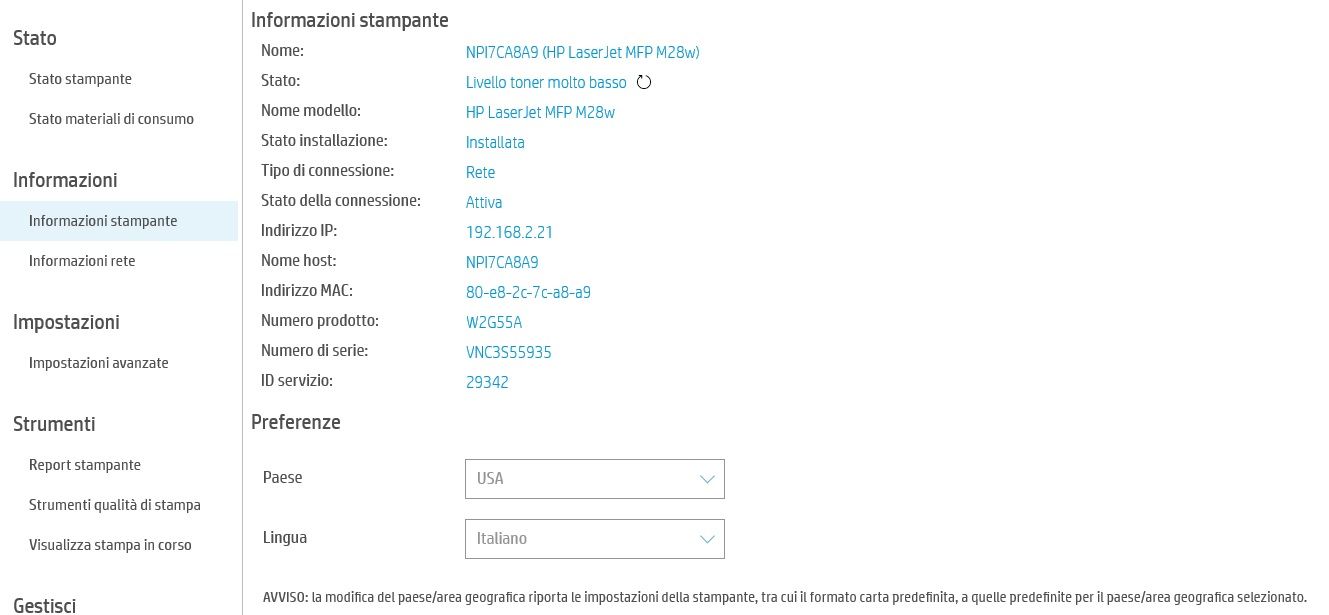
Task: Click the refresh icon next to toner status
Action: click(644, 82)
